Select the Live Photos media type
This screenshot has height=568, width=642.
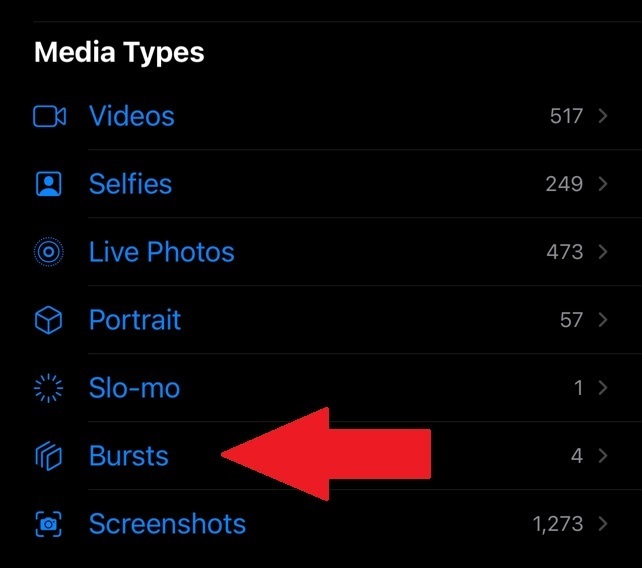click(162, 251)
